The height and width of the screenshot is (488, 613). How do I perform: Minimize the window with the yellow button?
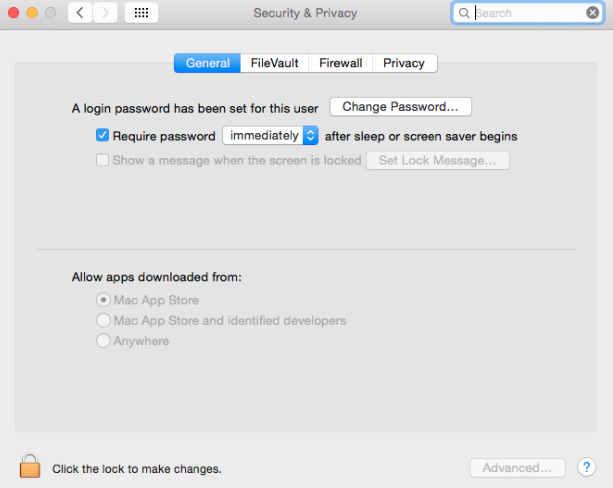[x=32, y=13]
